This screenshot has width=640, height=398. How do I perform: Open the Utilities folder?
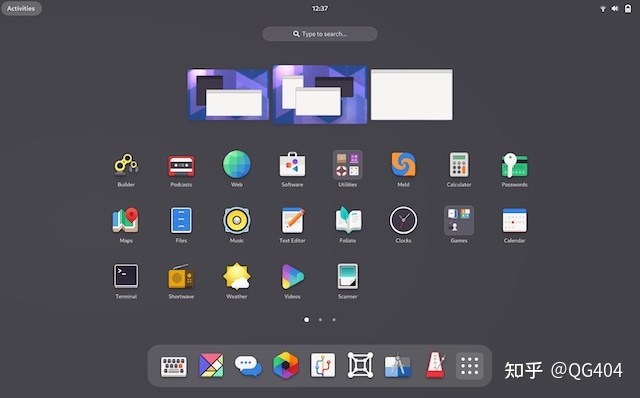[x=348, y=165]
